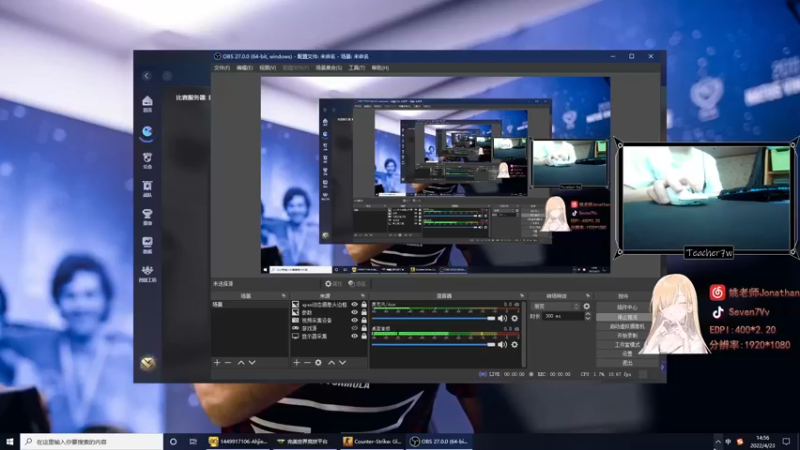Toggle visibility of the 视频采集设备 source
Screen dimensions: 800x450
355,320
